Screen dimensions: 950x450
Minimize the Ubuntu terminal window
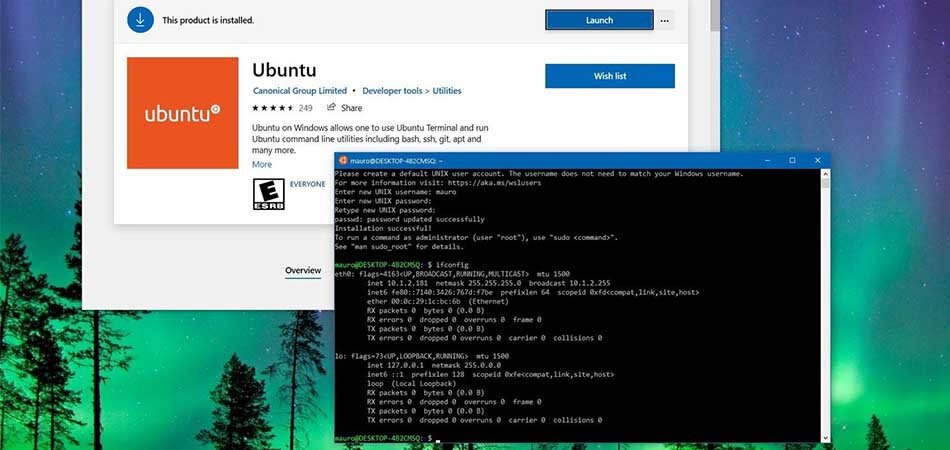tap(766, 160)
